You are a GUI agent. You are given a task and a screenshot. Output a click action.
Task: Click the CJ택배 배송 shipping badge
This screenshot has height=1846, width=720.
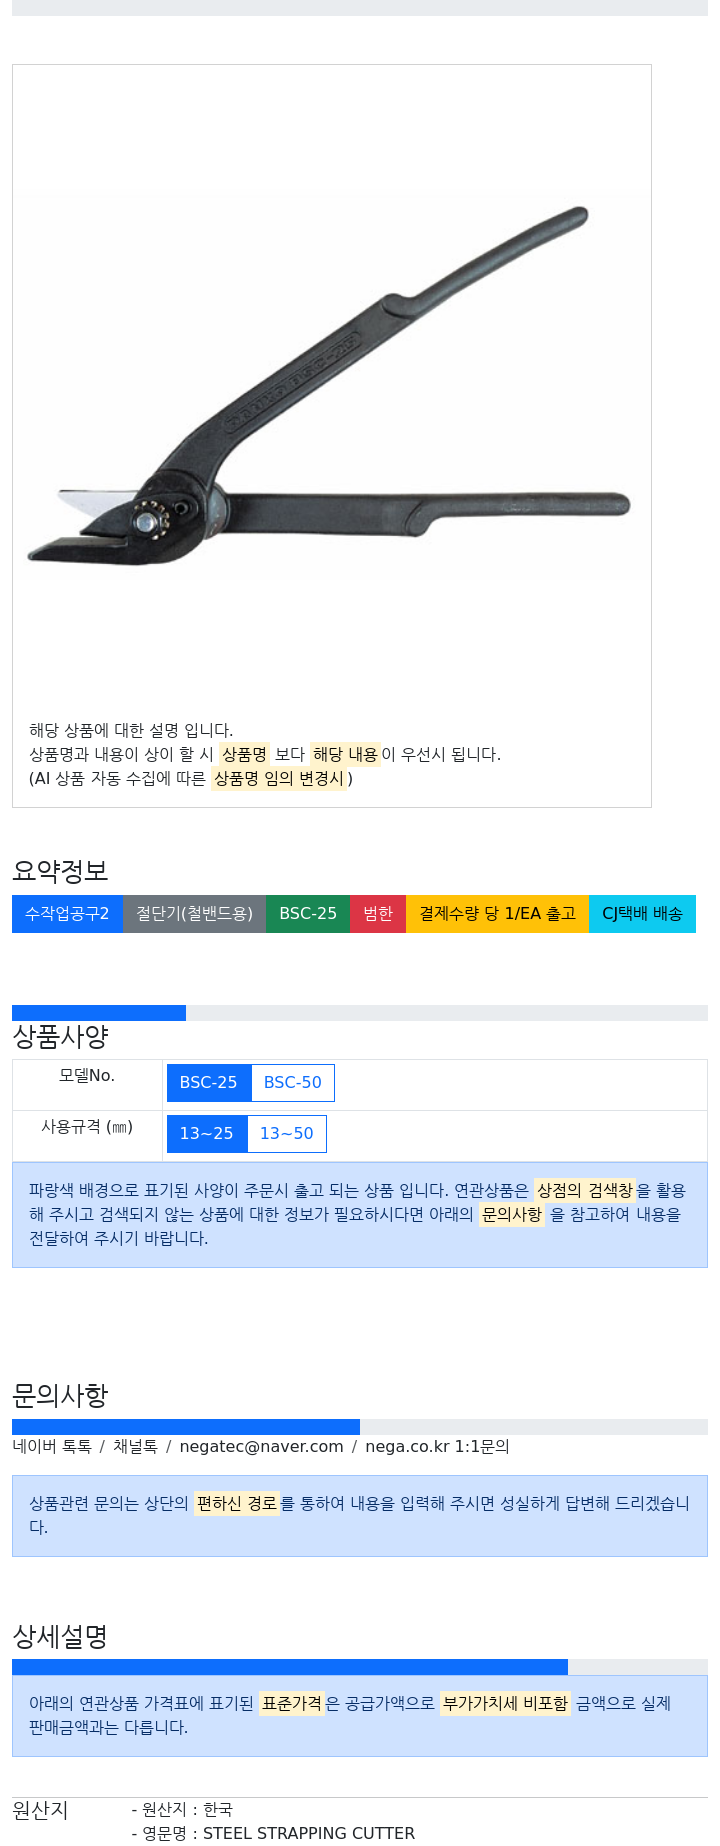tap(642, 914)
